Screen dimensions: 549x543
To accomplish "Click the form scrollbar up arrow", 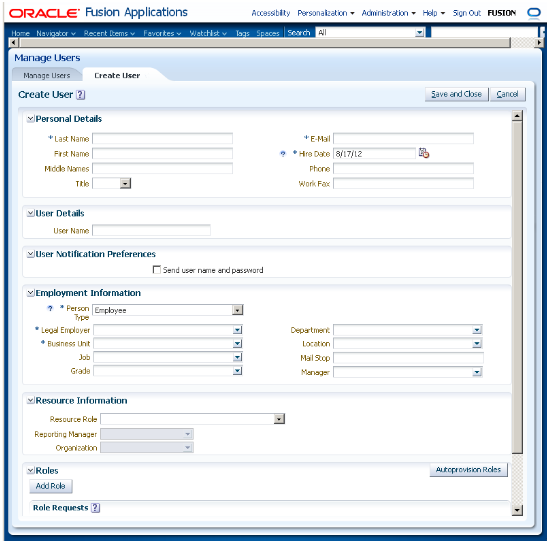I will (517, 116).
